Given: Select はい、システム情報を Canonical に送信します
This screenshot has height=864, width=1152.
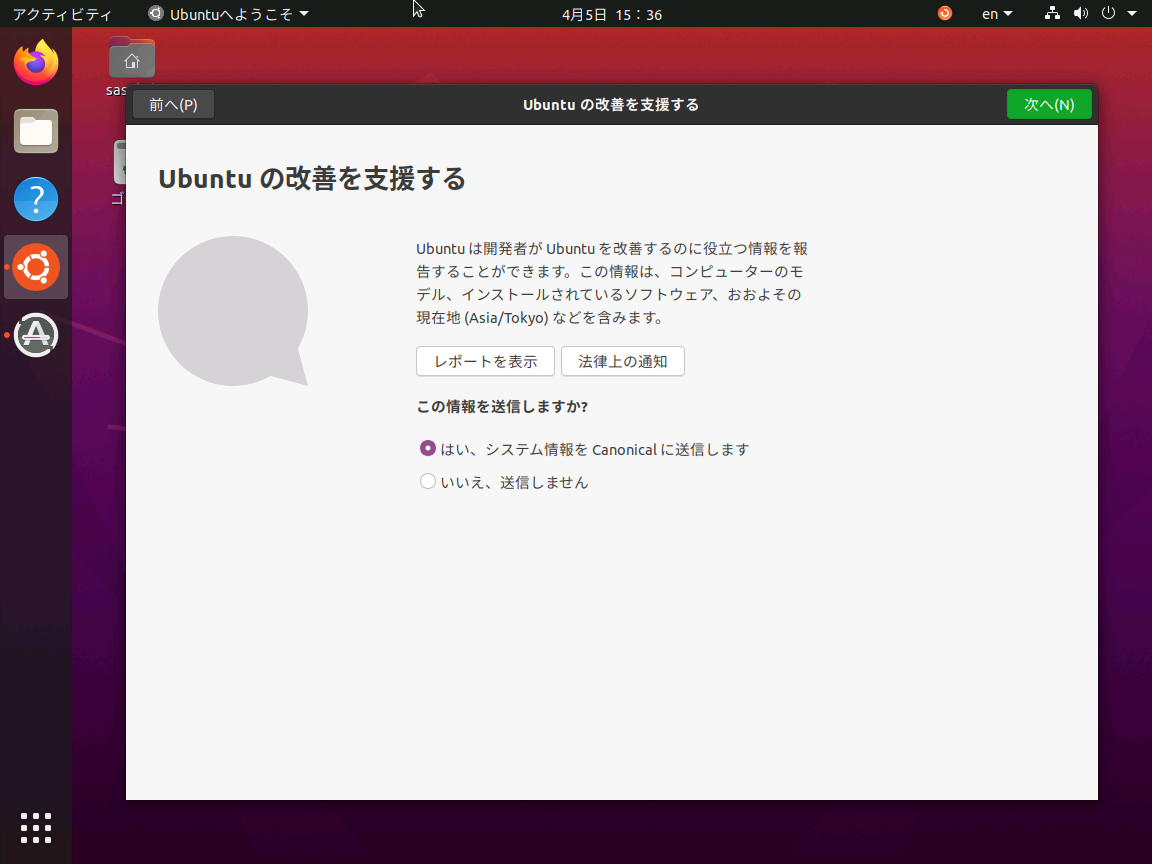Looking at the screenshot, I should (428, 448).
